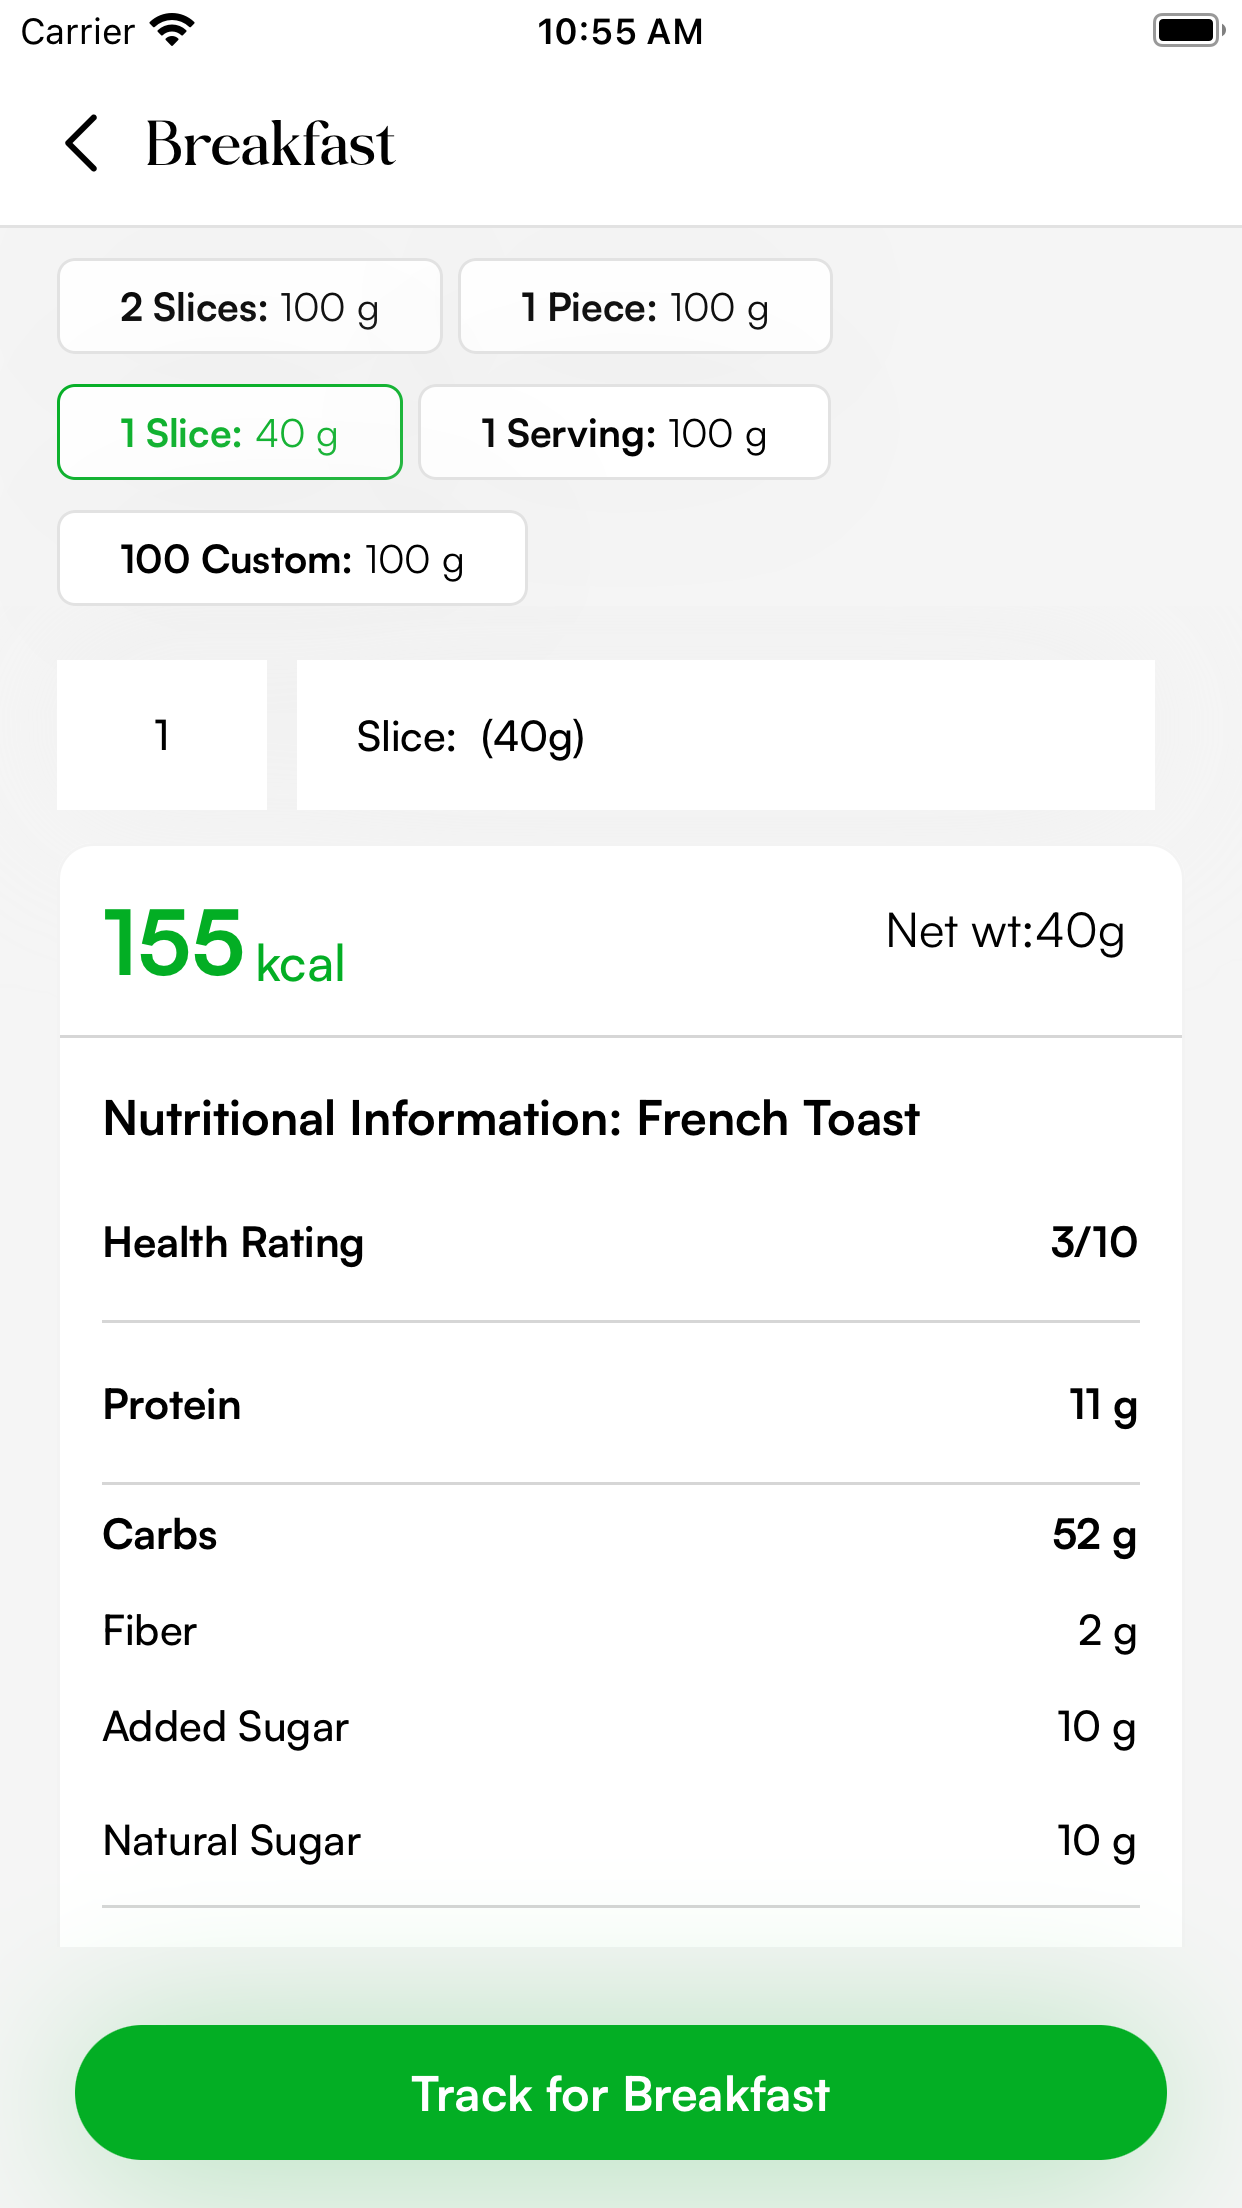Select the 1 Piece: 100 g option

[645, 306]
